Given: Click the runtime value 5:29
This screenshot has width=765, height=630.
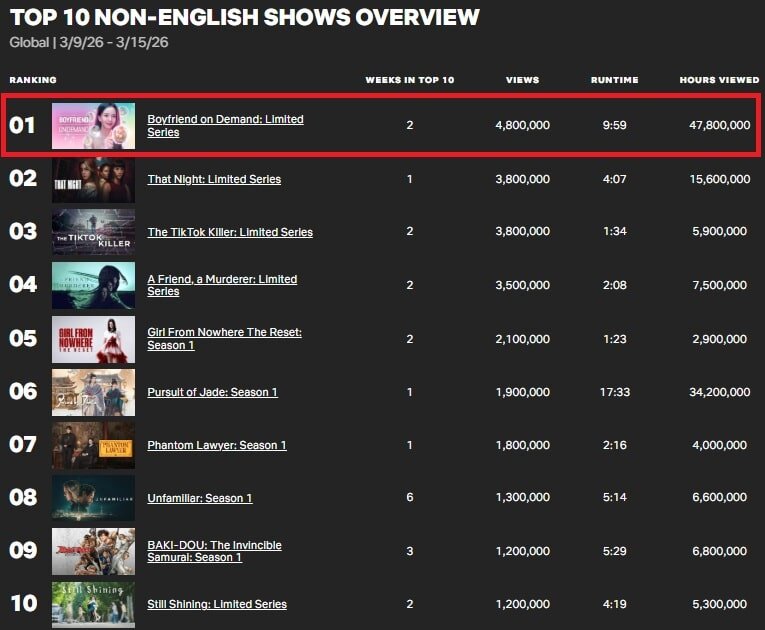Looking at the screenshot, I should coord(615,551).
